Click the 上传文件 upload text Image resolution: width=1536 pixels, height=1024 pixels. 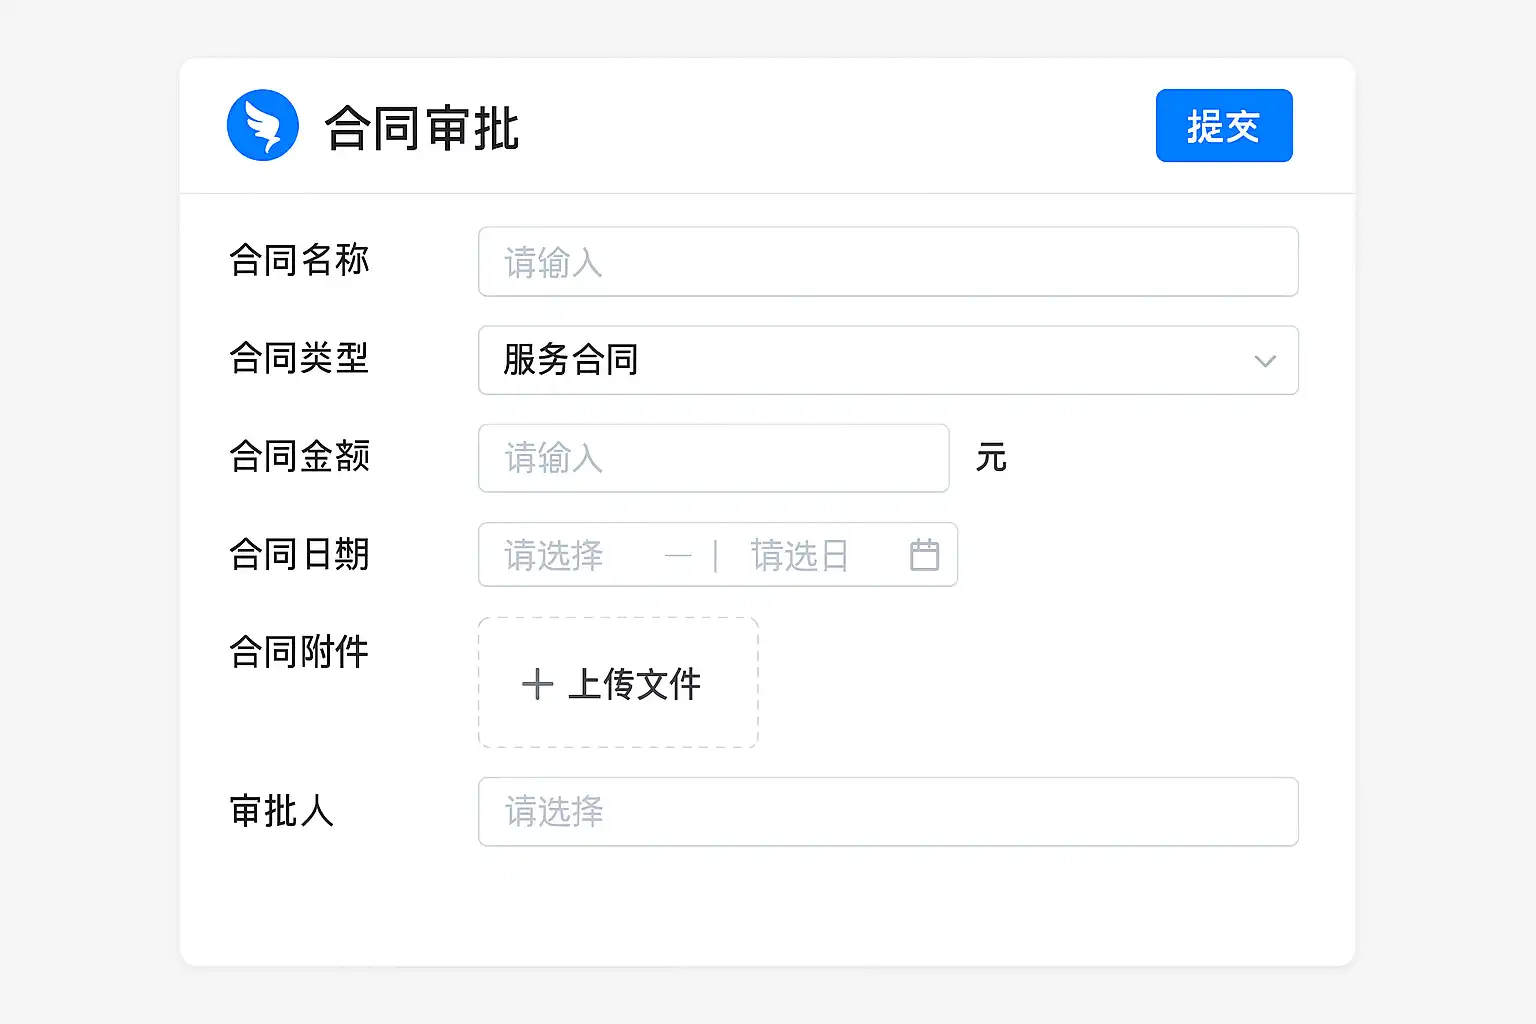pos(634,684)
